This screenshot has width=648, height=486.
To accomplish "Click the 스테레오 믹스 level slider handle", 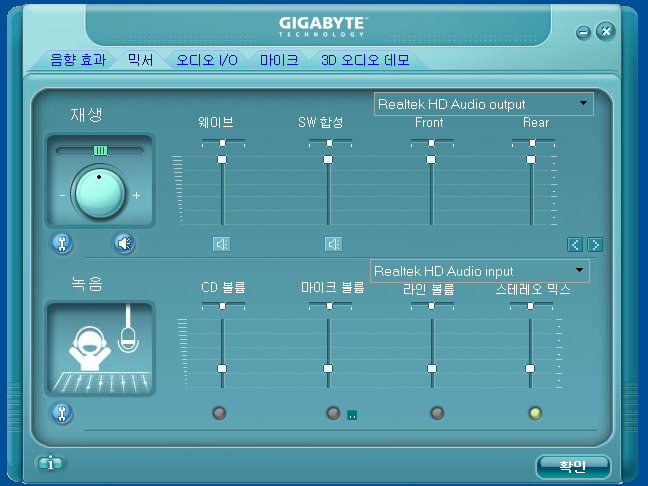I will (x=530, y=368).
